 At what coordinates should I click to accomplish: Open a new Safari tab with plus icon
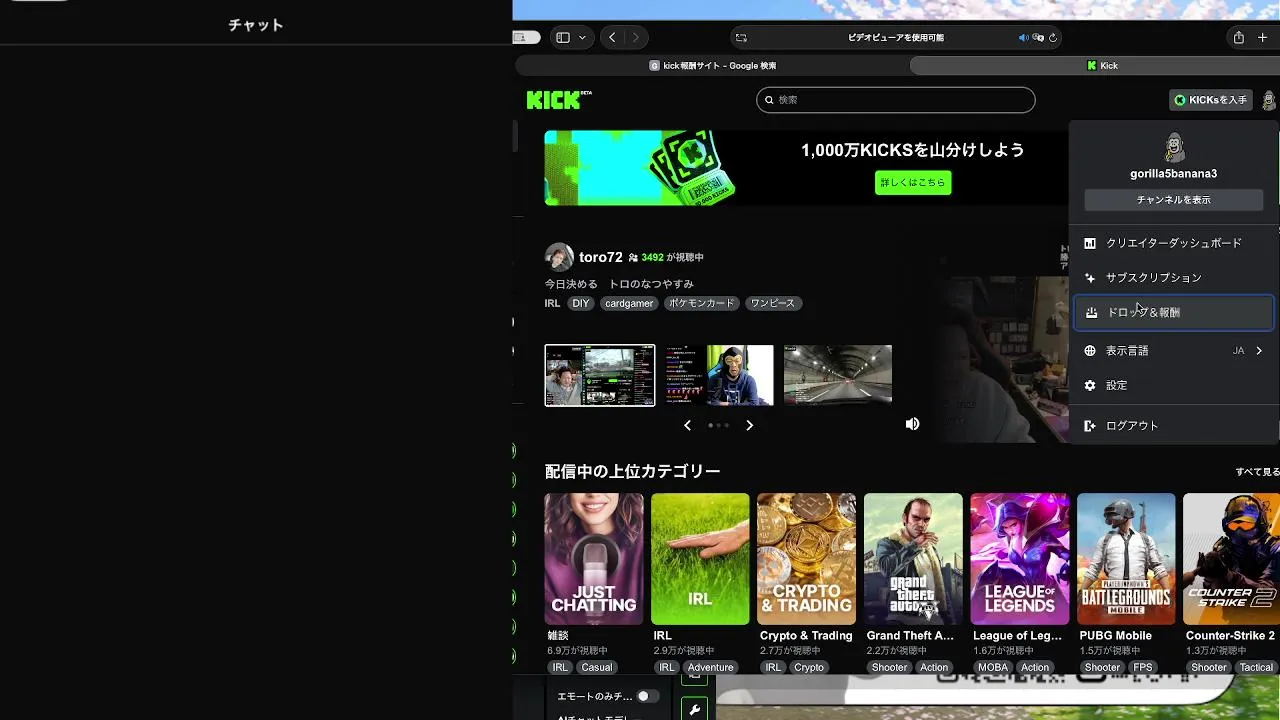(x=1262, y=38)
